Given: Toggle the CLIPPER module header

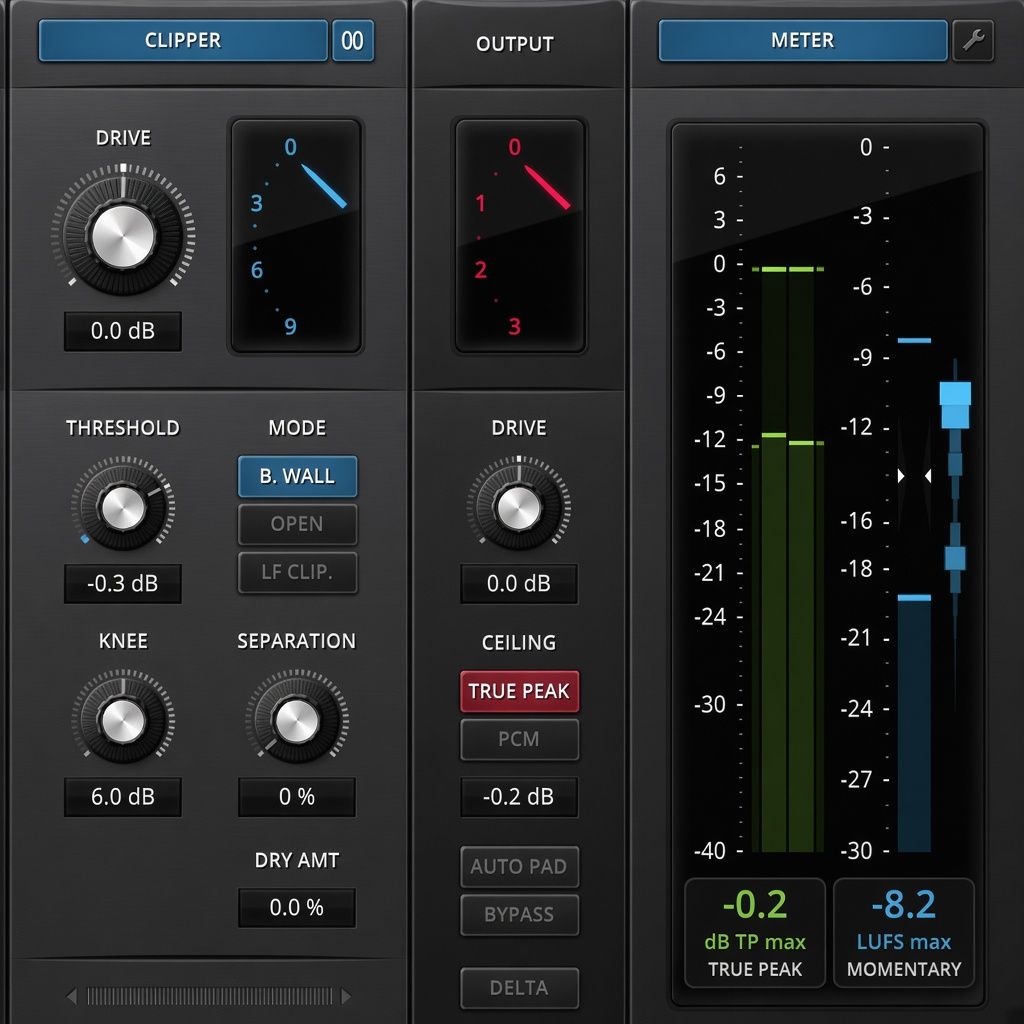Looking at the screenshot, I should pos(183,40).
